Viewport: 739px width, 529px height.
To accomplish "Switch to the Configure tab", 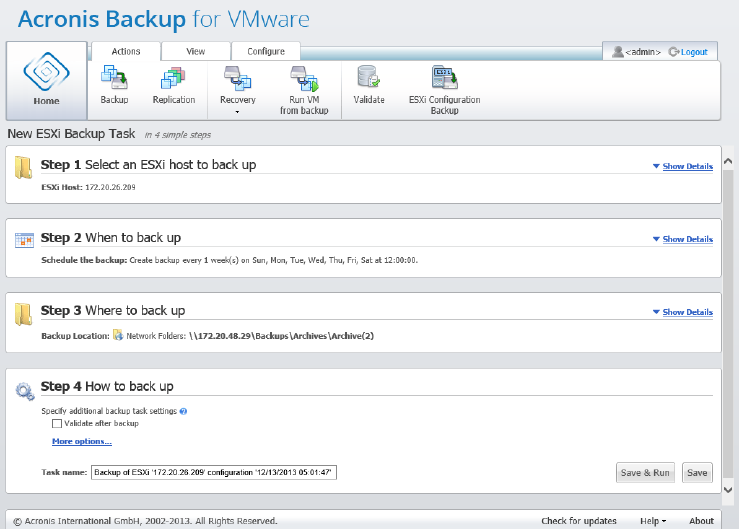I will [265, 51].
